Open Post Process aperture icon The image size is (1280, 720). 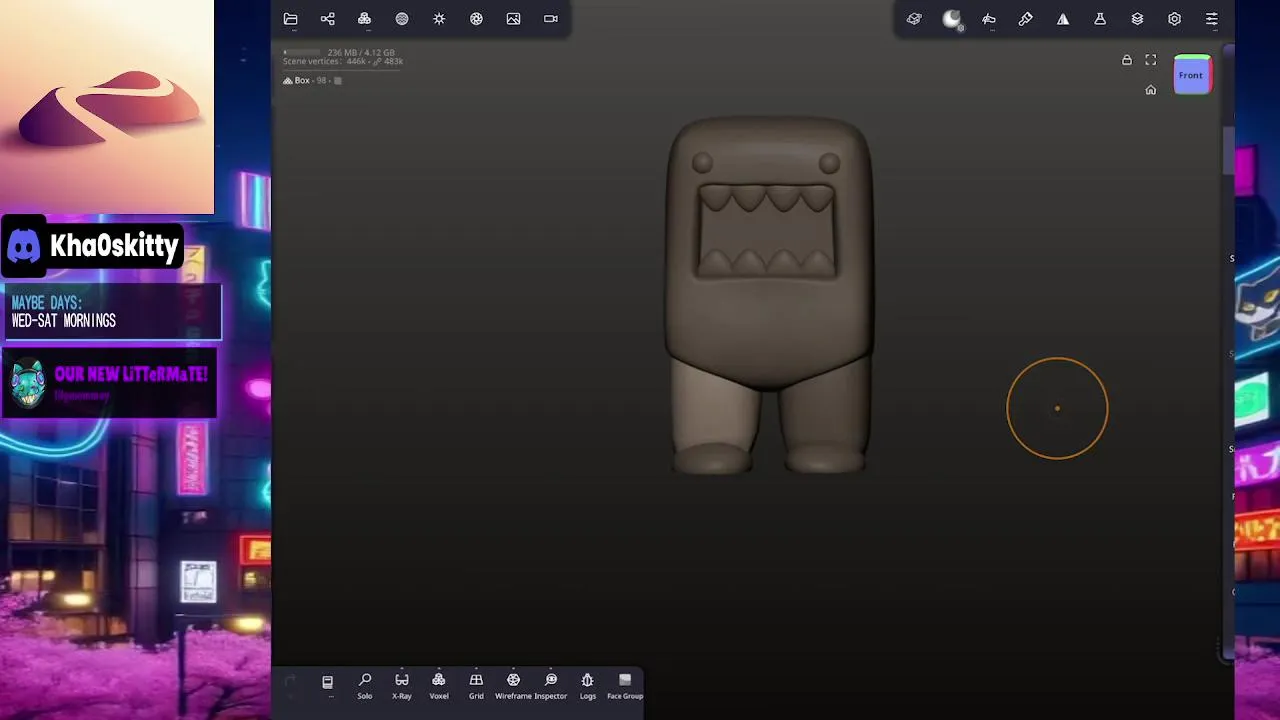476,19
